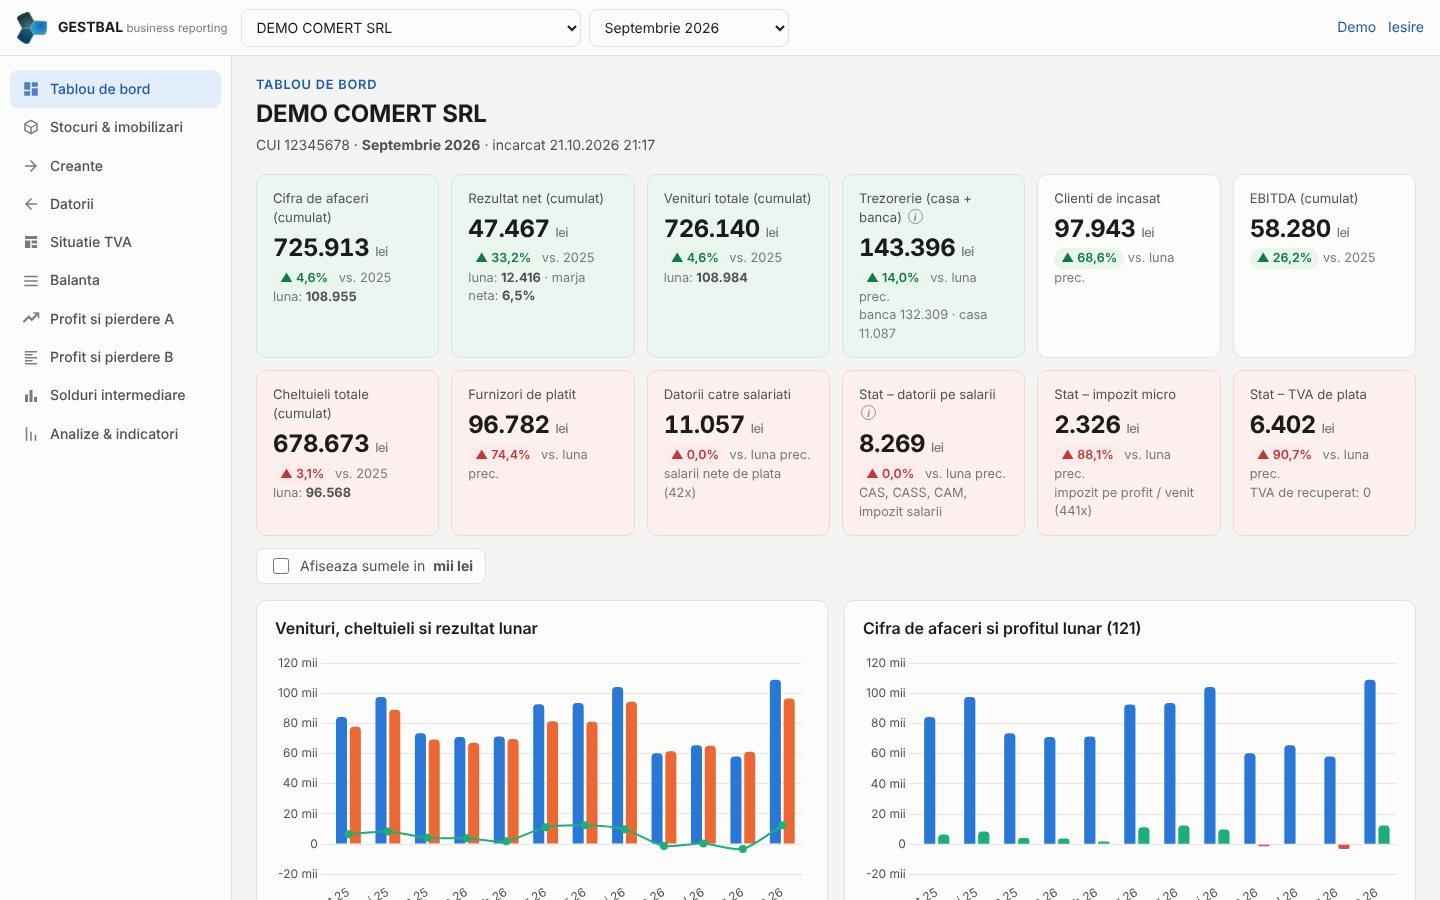Click the Solduri intermediare bar chart icon
Image resolution: width=1440 pixels, height=900 pixels.
(31, 395)
